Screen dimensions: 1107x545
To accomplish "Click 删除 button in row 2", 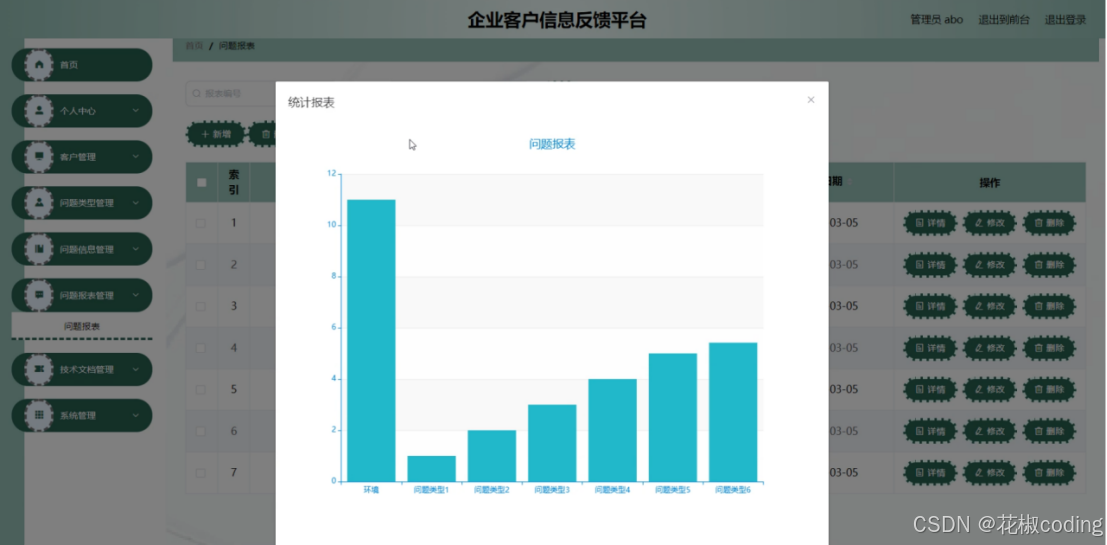I will click(x=1049, y=265).
